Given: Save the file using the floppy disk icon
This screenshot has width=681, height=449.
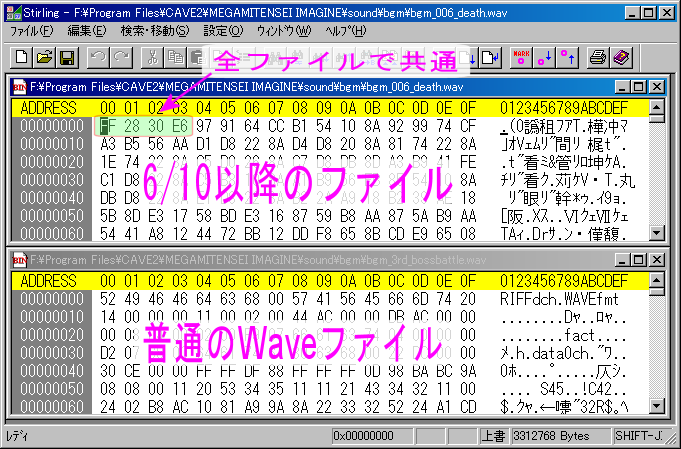Looking at the screenshot, I should pyautogui.click(x=66, y=57).
